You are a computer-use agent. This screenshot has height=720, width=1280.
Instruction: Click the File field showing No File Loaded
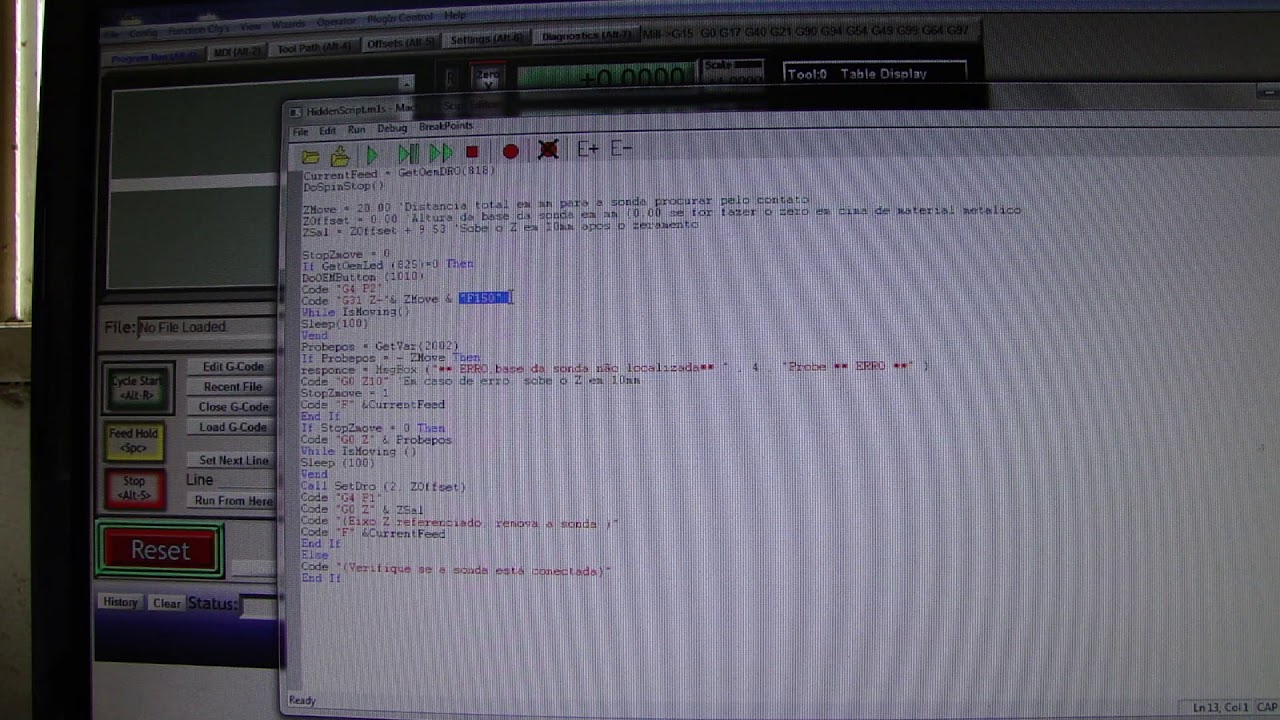(207, 327)
